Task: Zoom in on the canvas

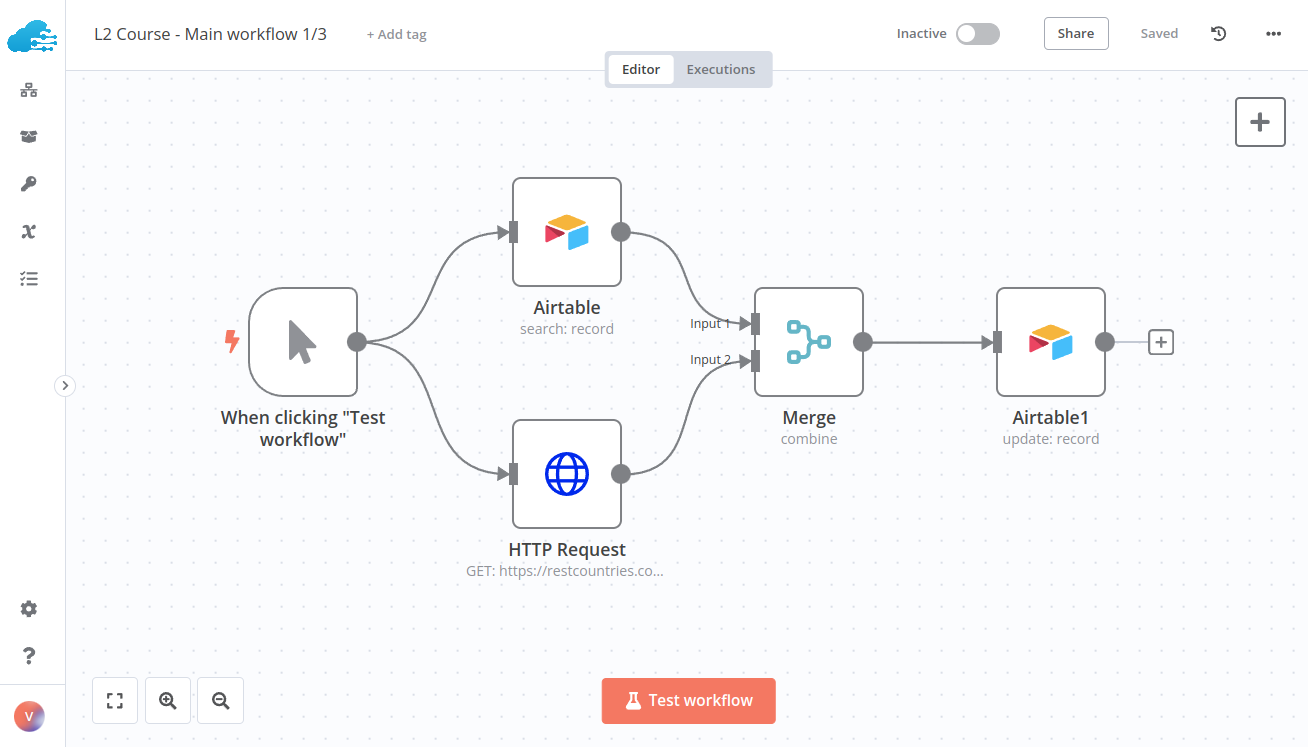Action: 167,700
